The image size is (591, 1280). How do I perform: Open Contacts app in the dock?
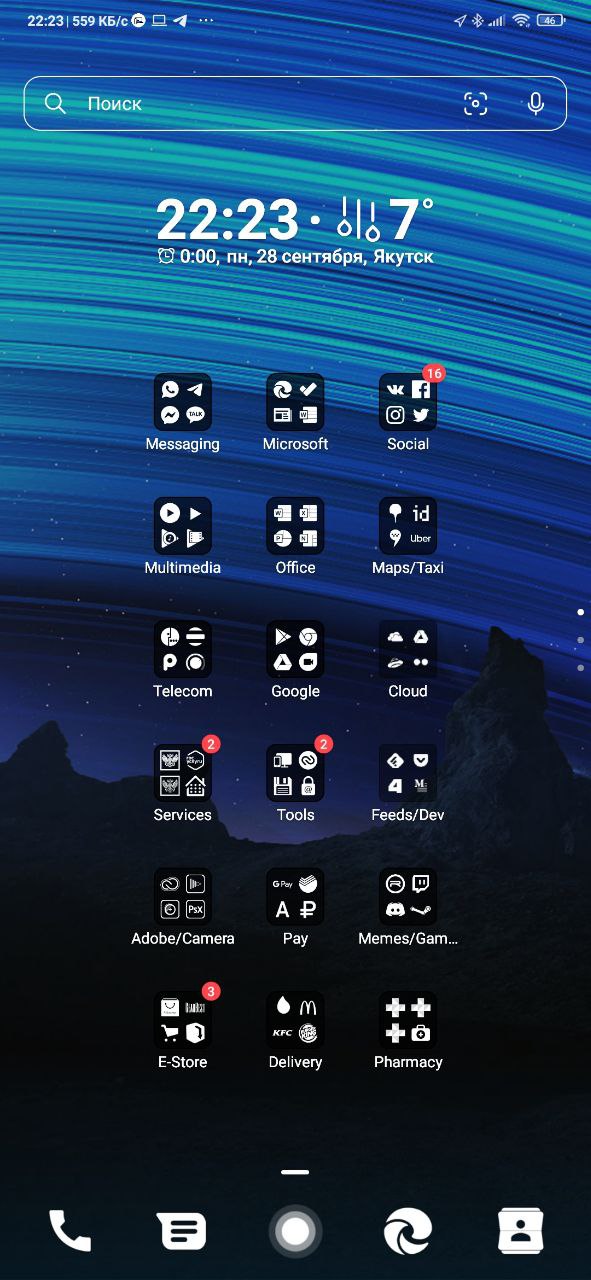coord(521,1231)
